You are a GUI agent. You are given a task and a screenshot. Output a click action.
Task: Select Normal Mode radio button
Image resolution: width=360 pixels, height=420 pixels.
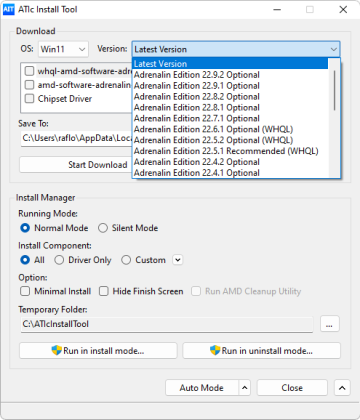[25, 228]
